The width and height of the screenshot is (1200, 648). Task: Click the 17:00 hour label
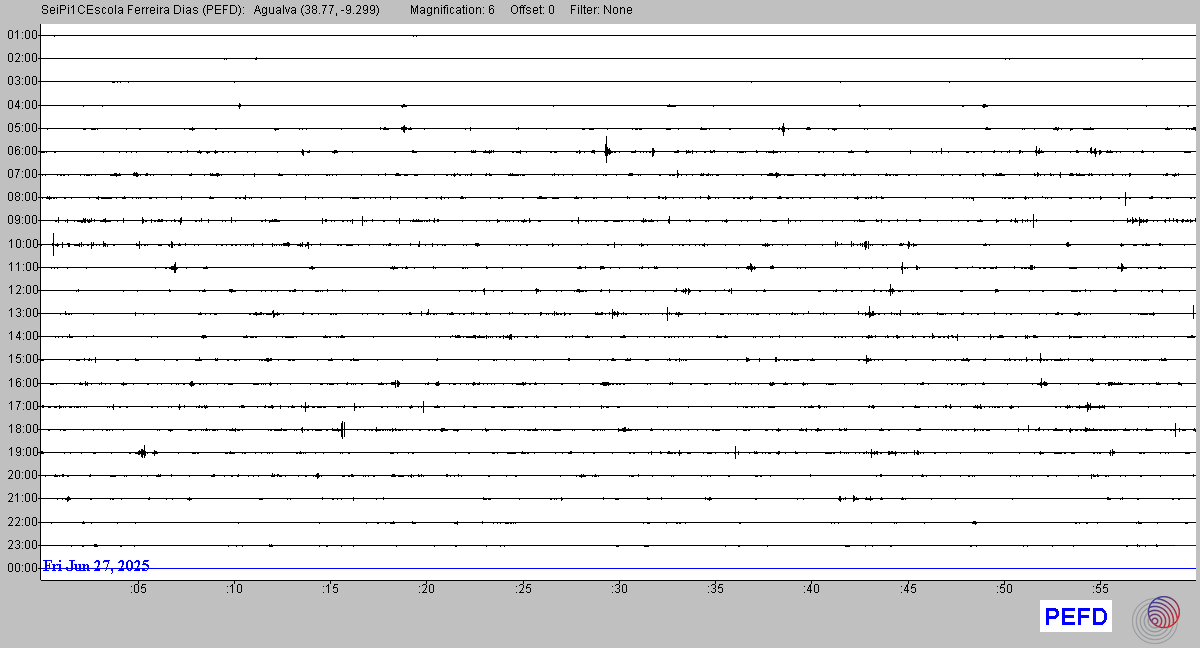(x=22, y=406)
